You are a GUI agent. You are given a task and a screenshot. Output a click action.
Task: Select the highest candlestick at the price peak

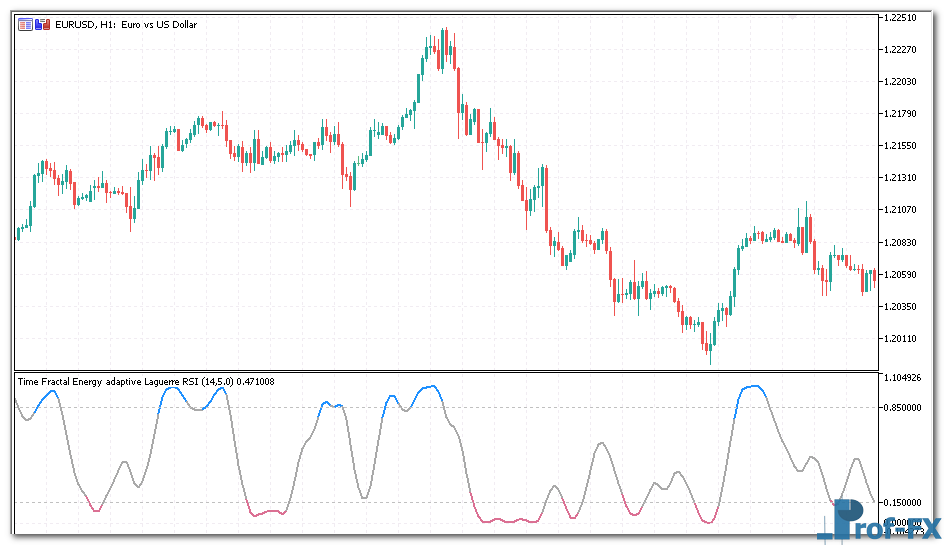tap(443, 45)
